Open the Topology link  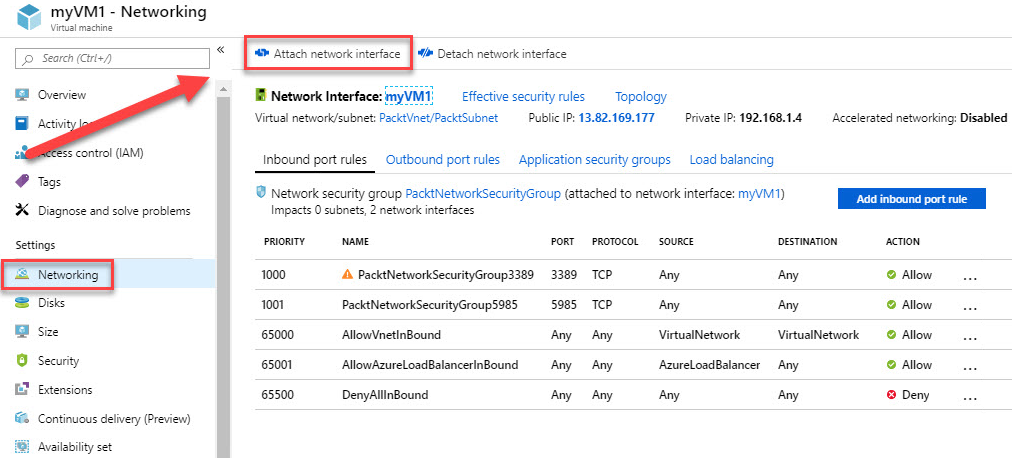point(641,97)
